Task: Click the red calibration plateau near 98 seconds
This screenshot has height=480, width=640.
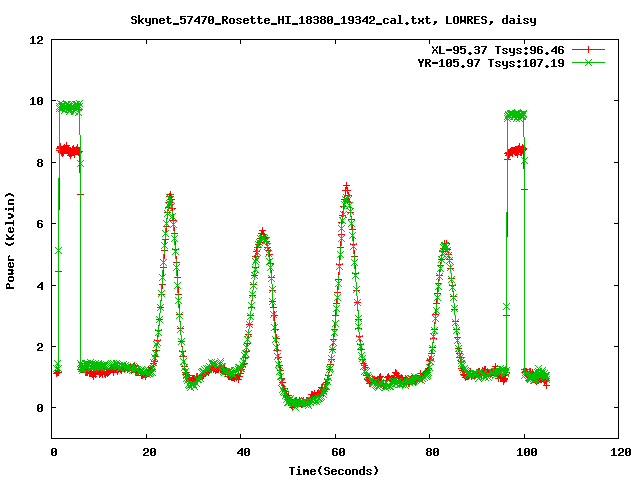Action: click(x=516, y=152)
